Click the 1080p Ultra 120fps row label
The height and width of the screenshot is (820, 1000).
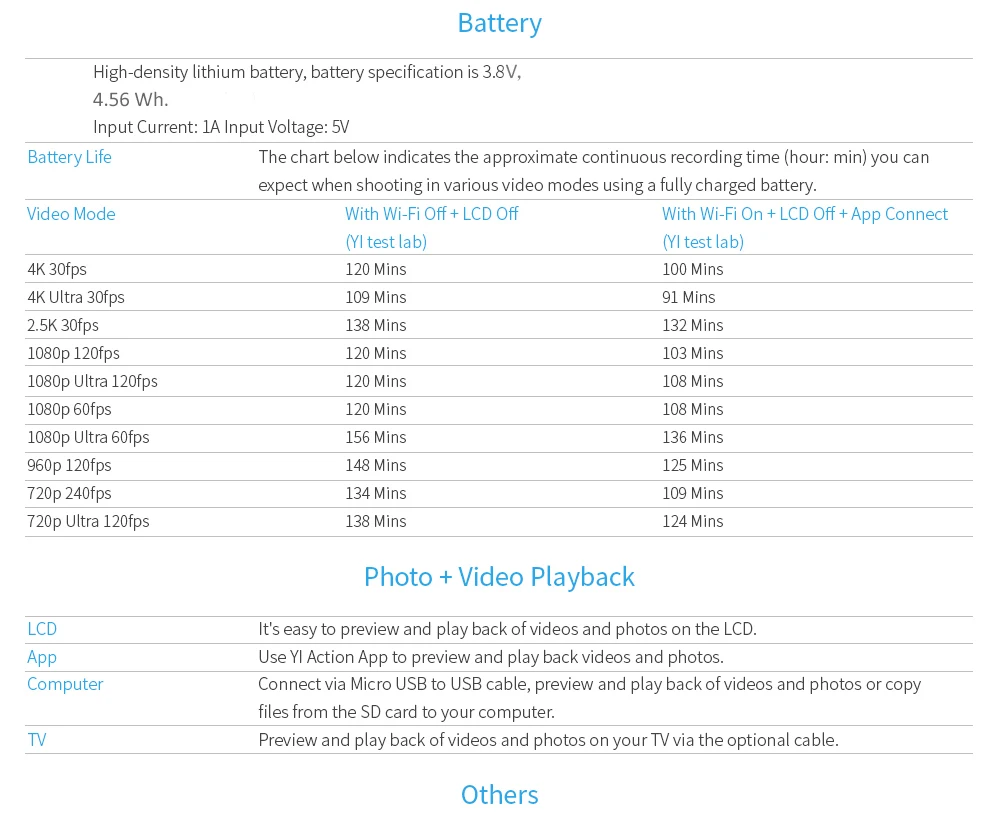click(x=92, y=381)
